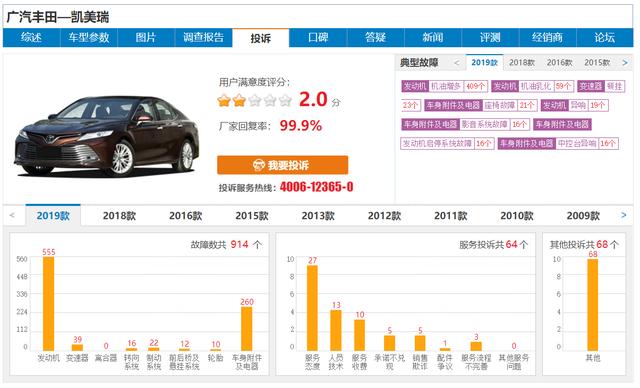
Task: Select the 2009款 year tab
Action: 583,215
